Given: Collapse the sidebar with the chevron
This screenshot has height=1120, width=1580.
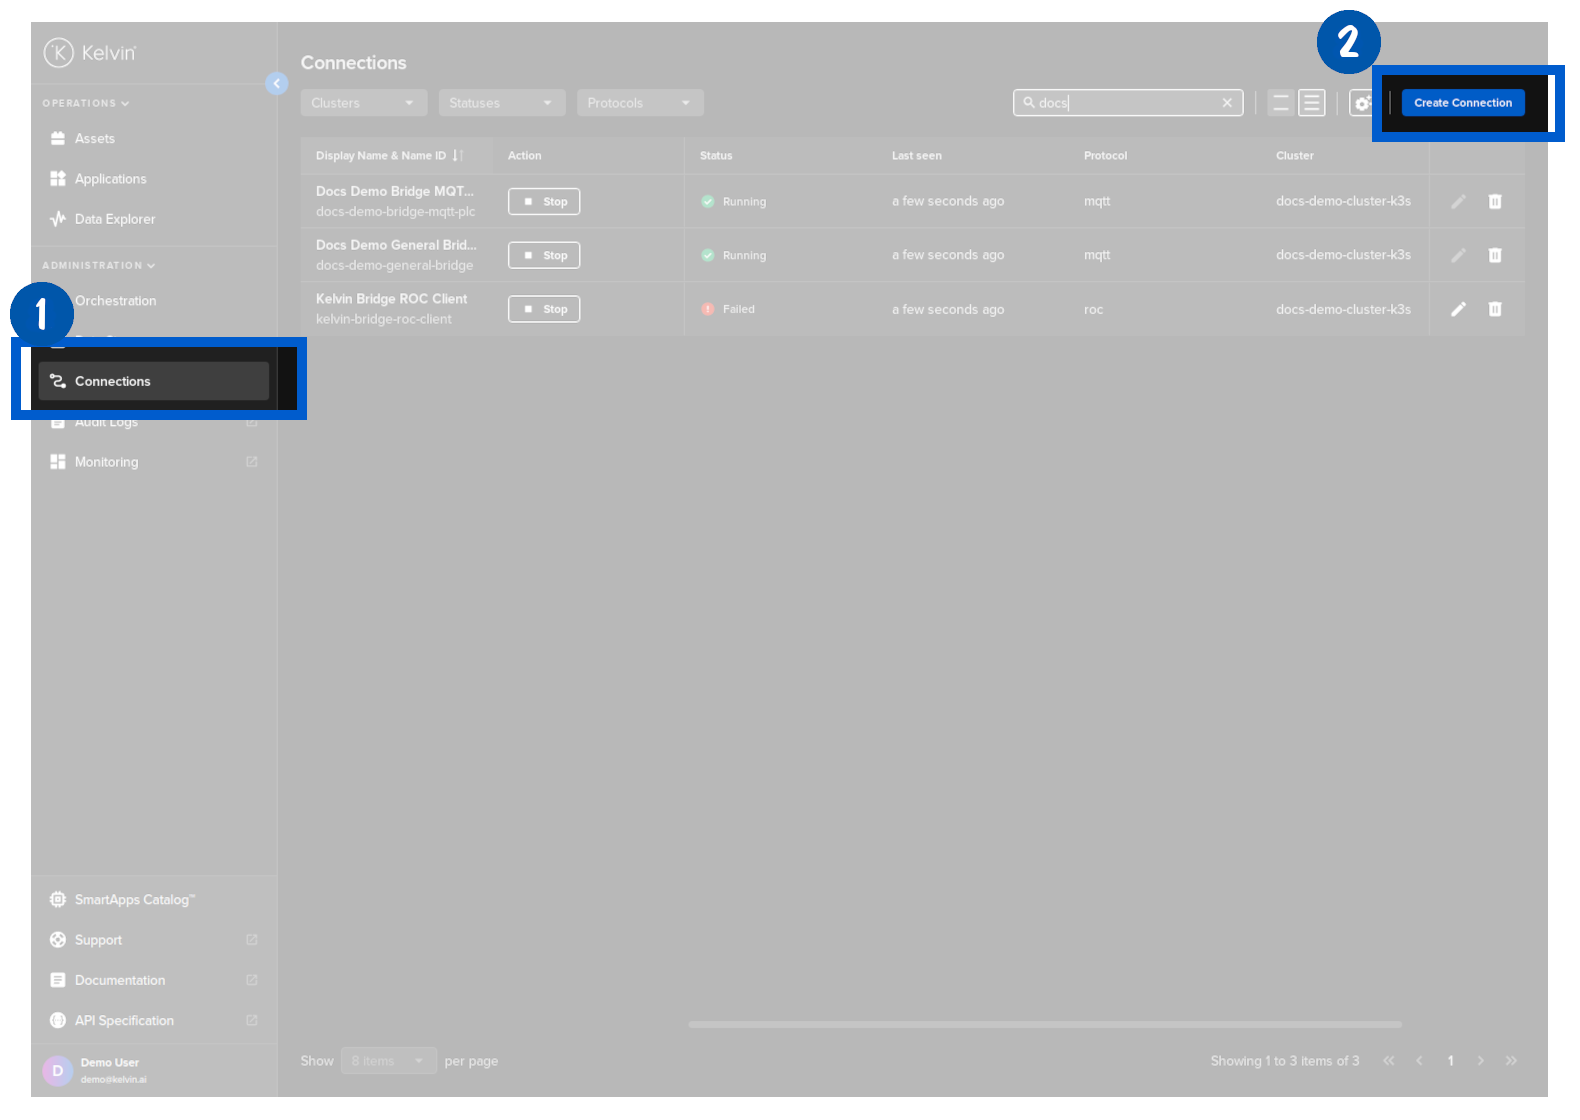Looking at the screenshot, I should tap(277, 84).
